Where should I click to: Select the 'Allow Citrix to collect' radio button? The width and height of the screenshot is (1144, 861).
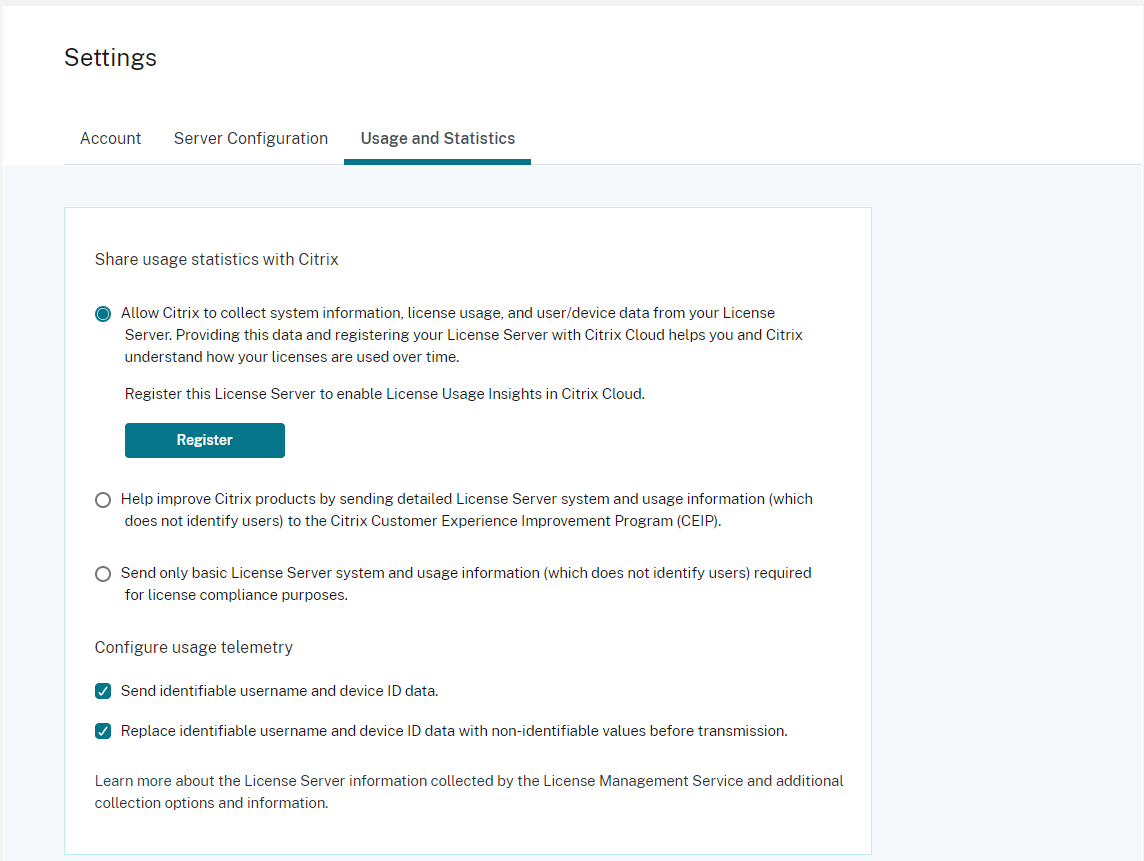coord(103,314)
